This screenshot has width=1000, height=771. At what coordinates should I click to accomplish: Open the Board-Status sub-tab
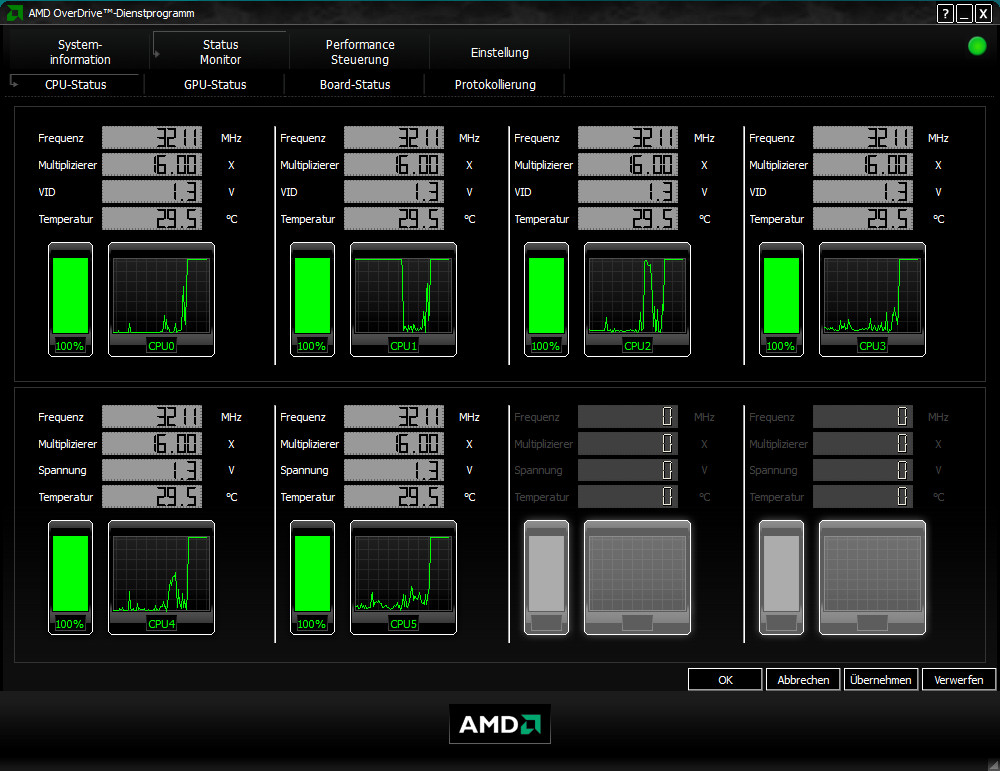(355, 84)
